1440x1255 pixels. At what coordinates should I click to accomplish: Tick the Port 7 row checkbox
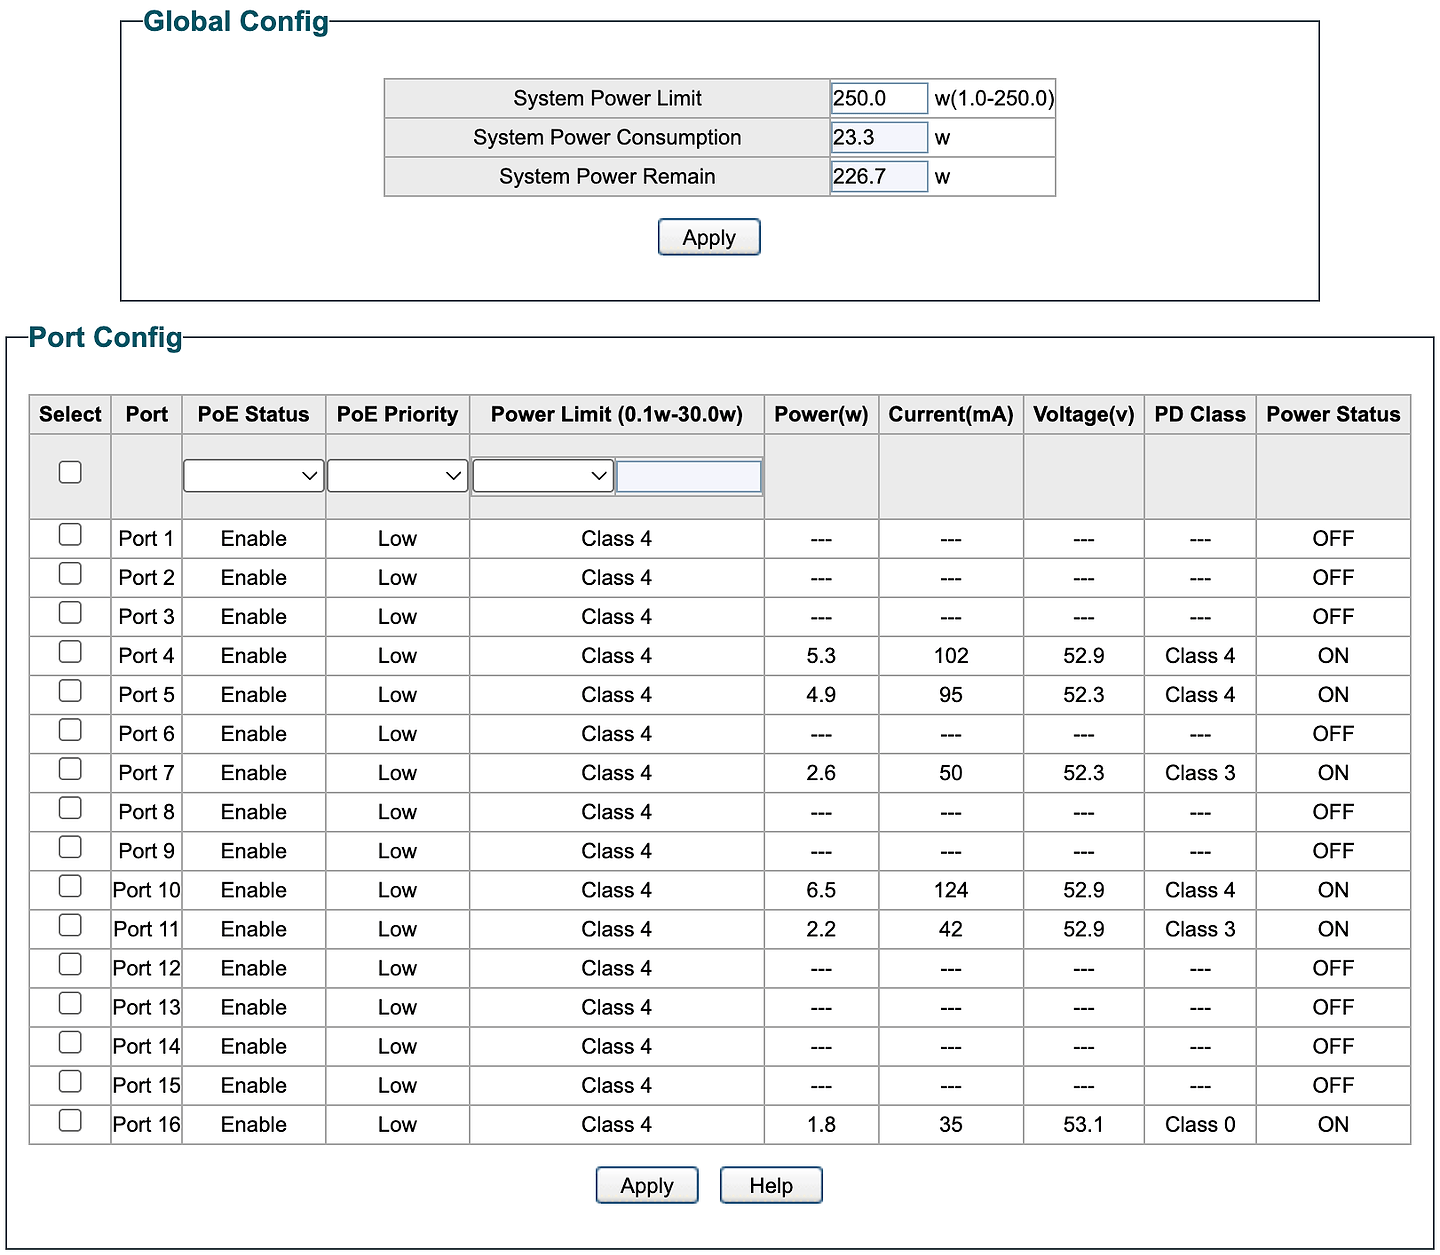coord(70,768)
